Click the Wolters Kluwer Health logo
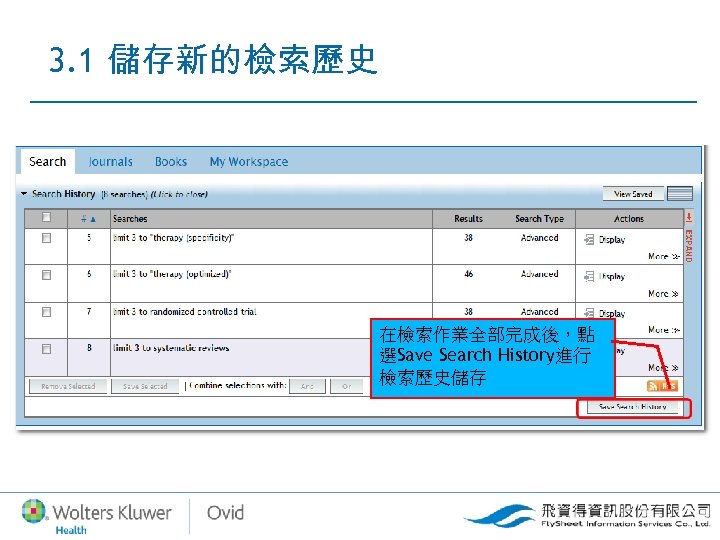720x540 pixels. [96, 517]
